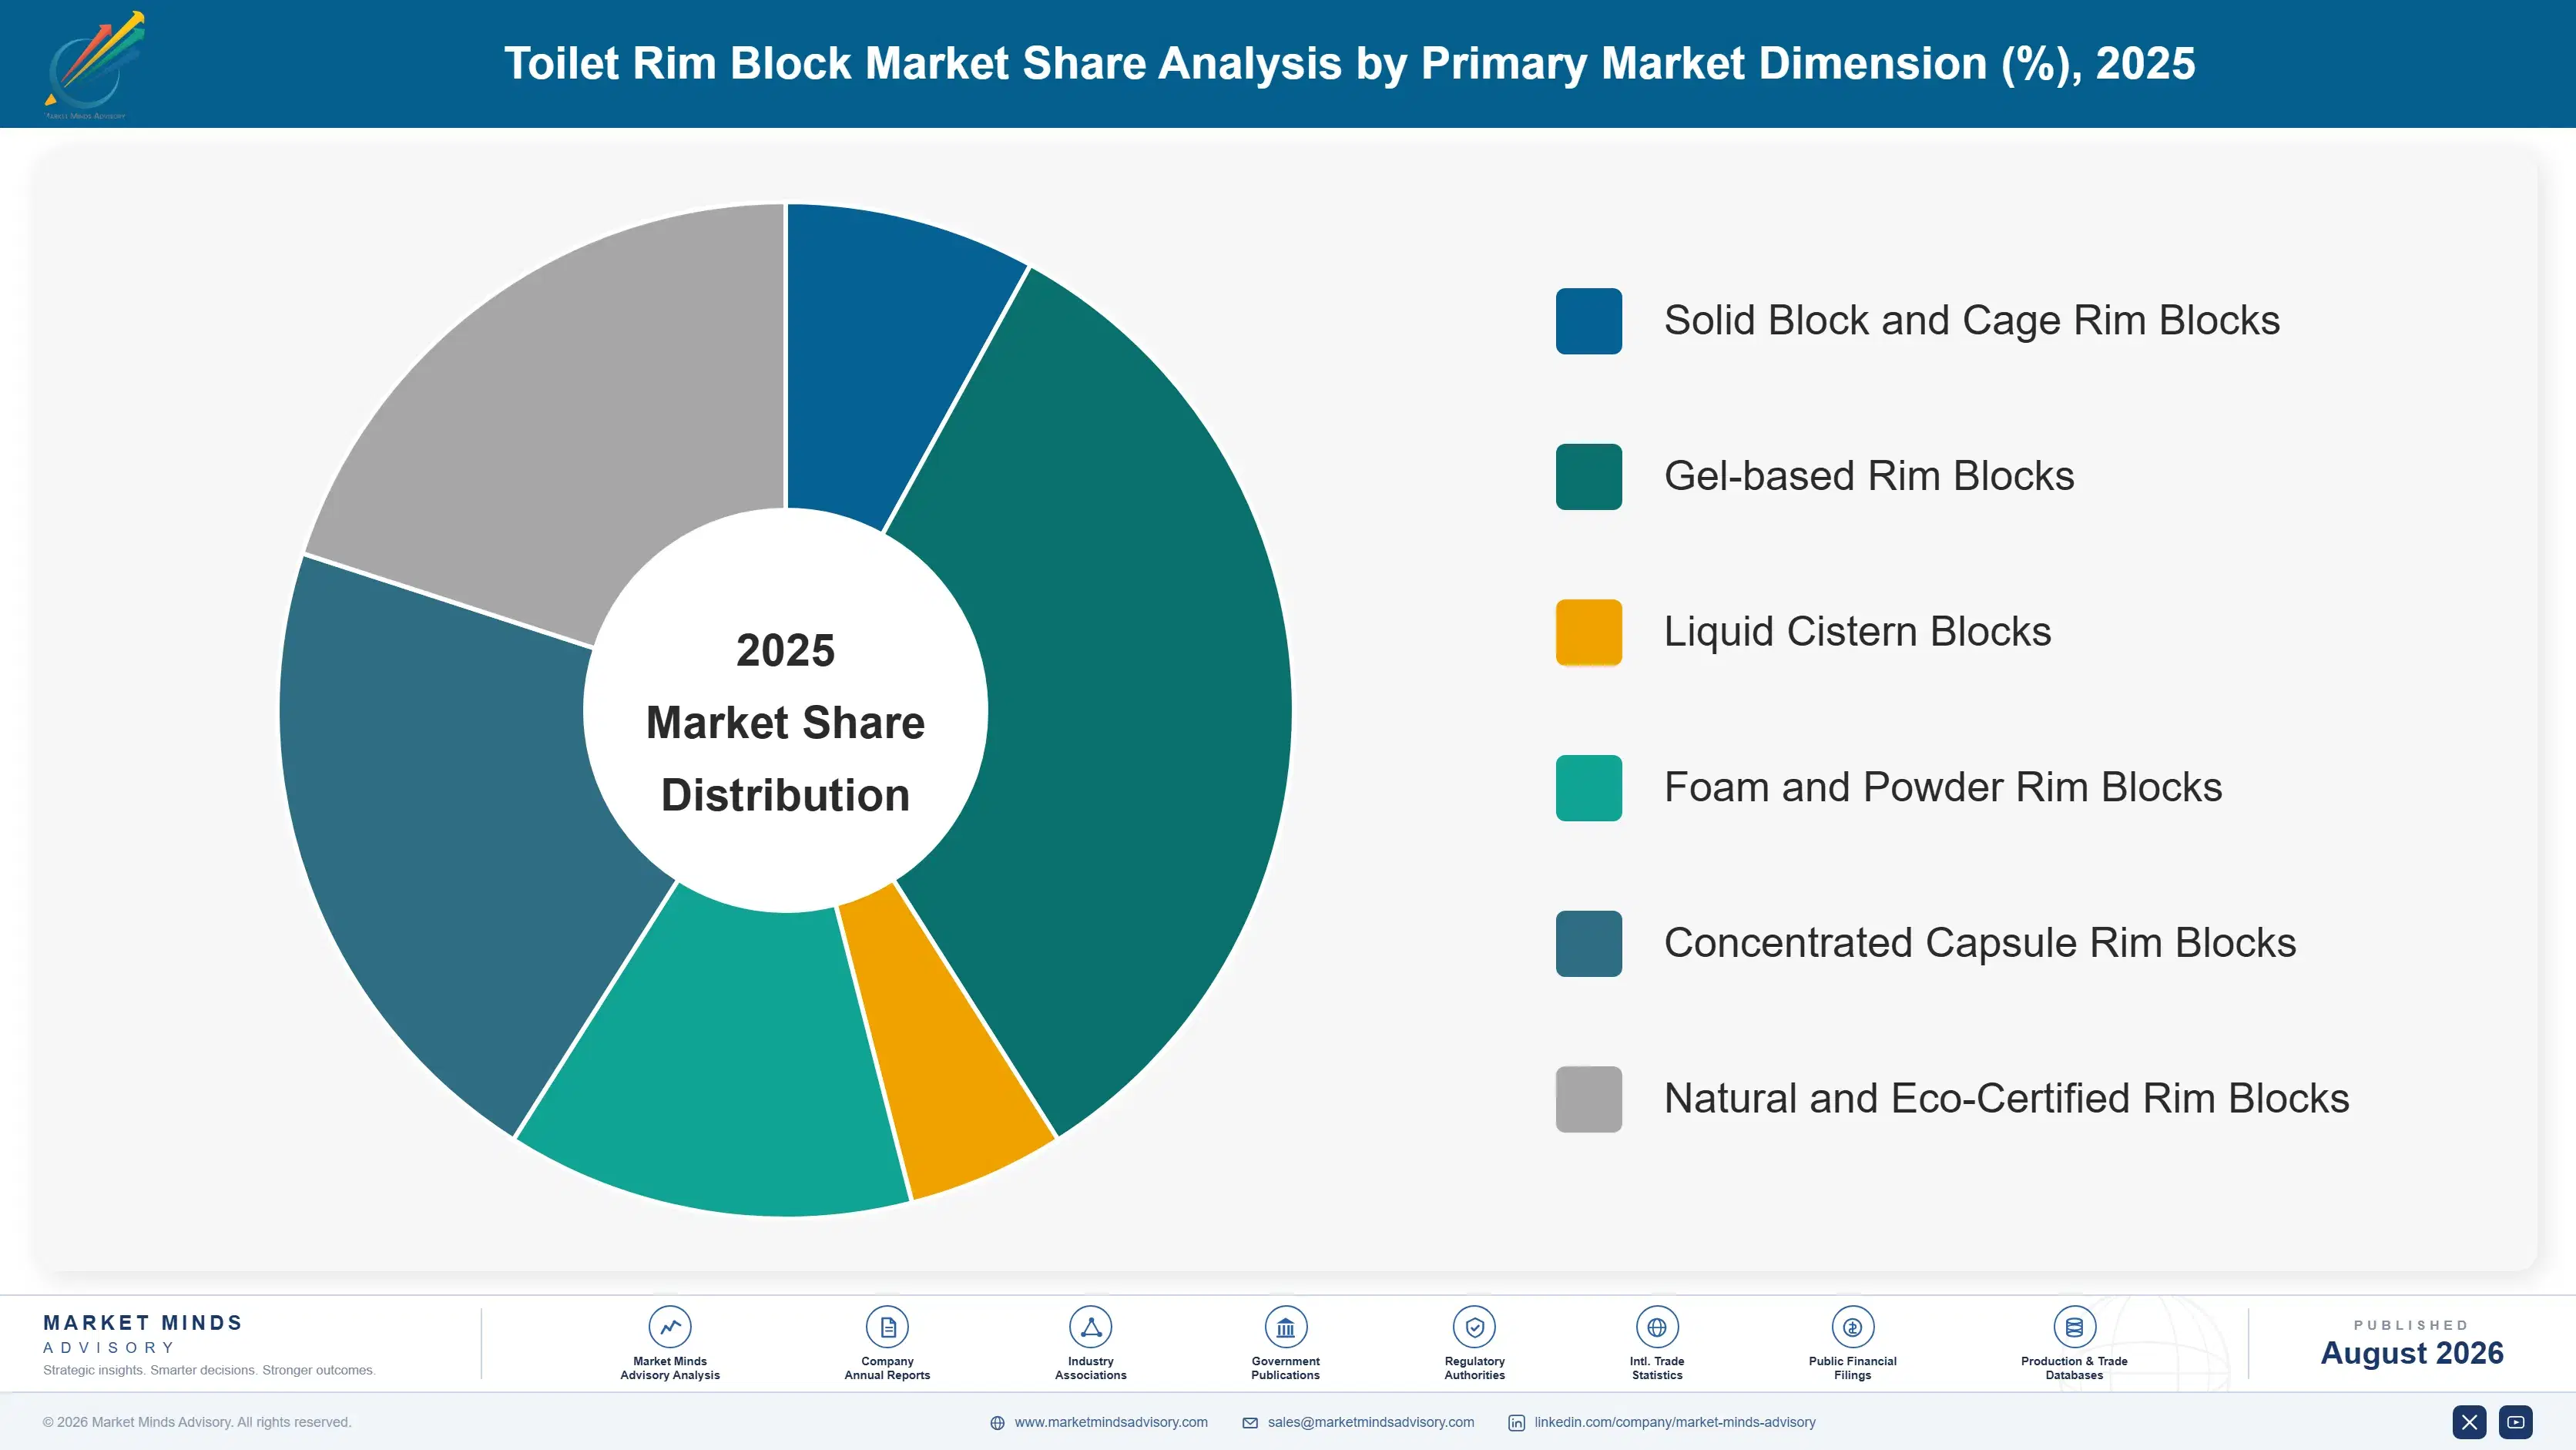Viewport: 2576px width, 1450px height.
Task: Click the 'Liquid Cistern Blocks' legend label
Action: click(1857, 632)
